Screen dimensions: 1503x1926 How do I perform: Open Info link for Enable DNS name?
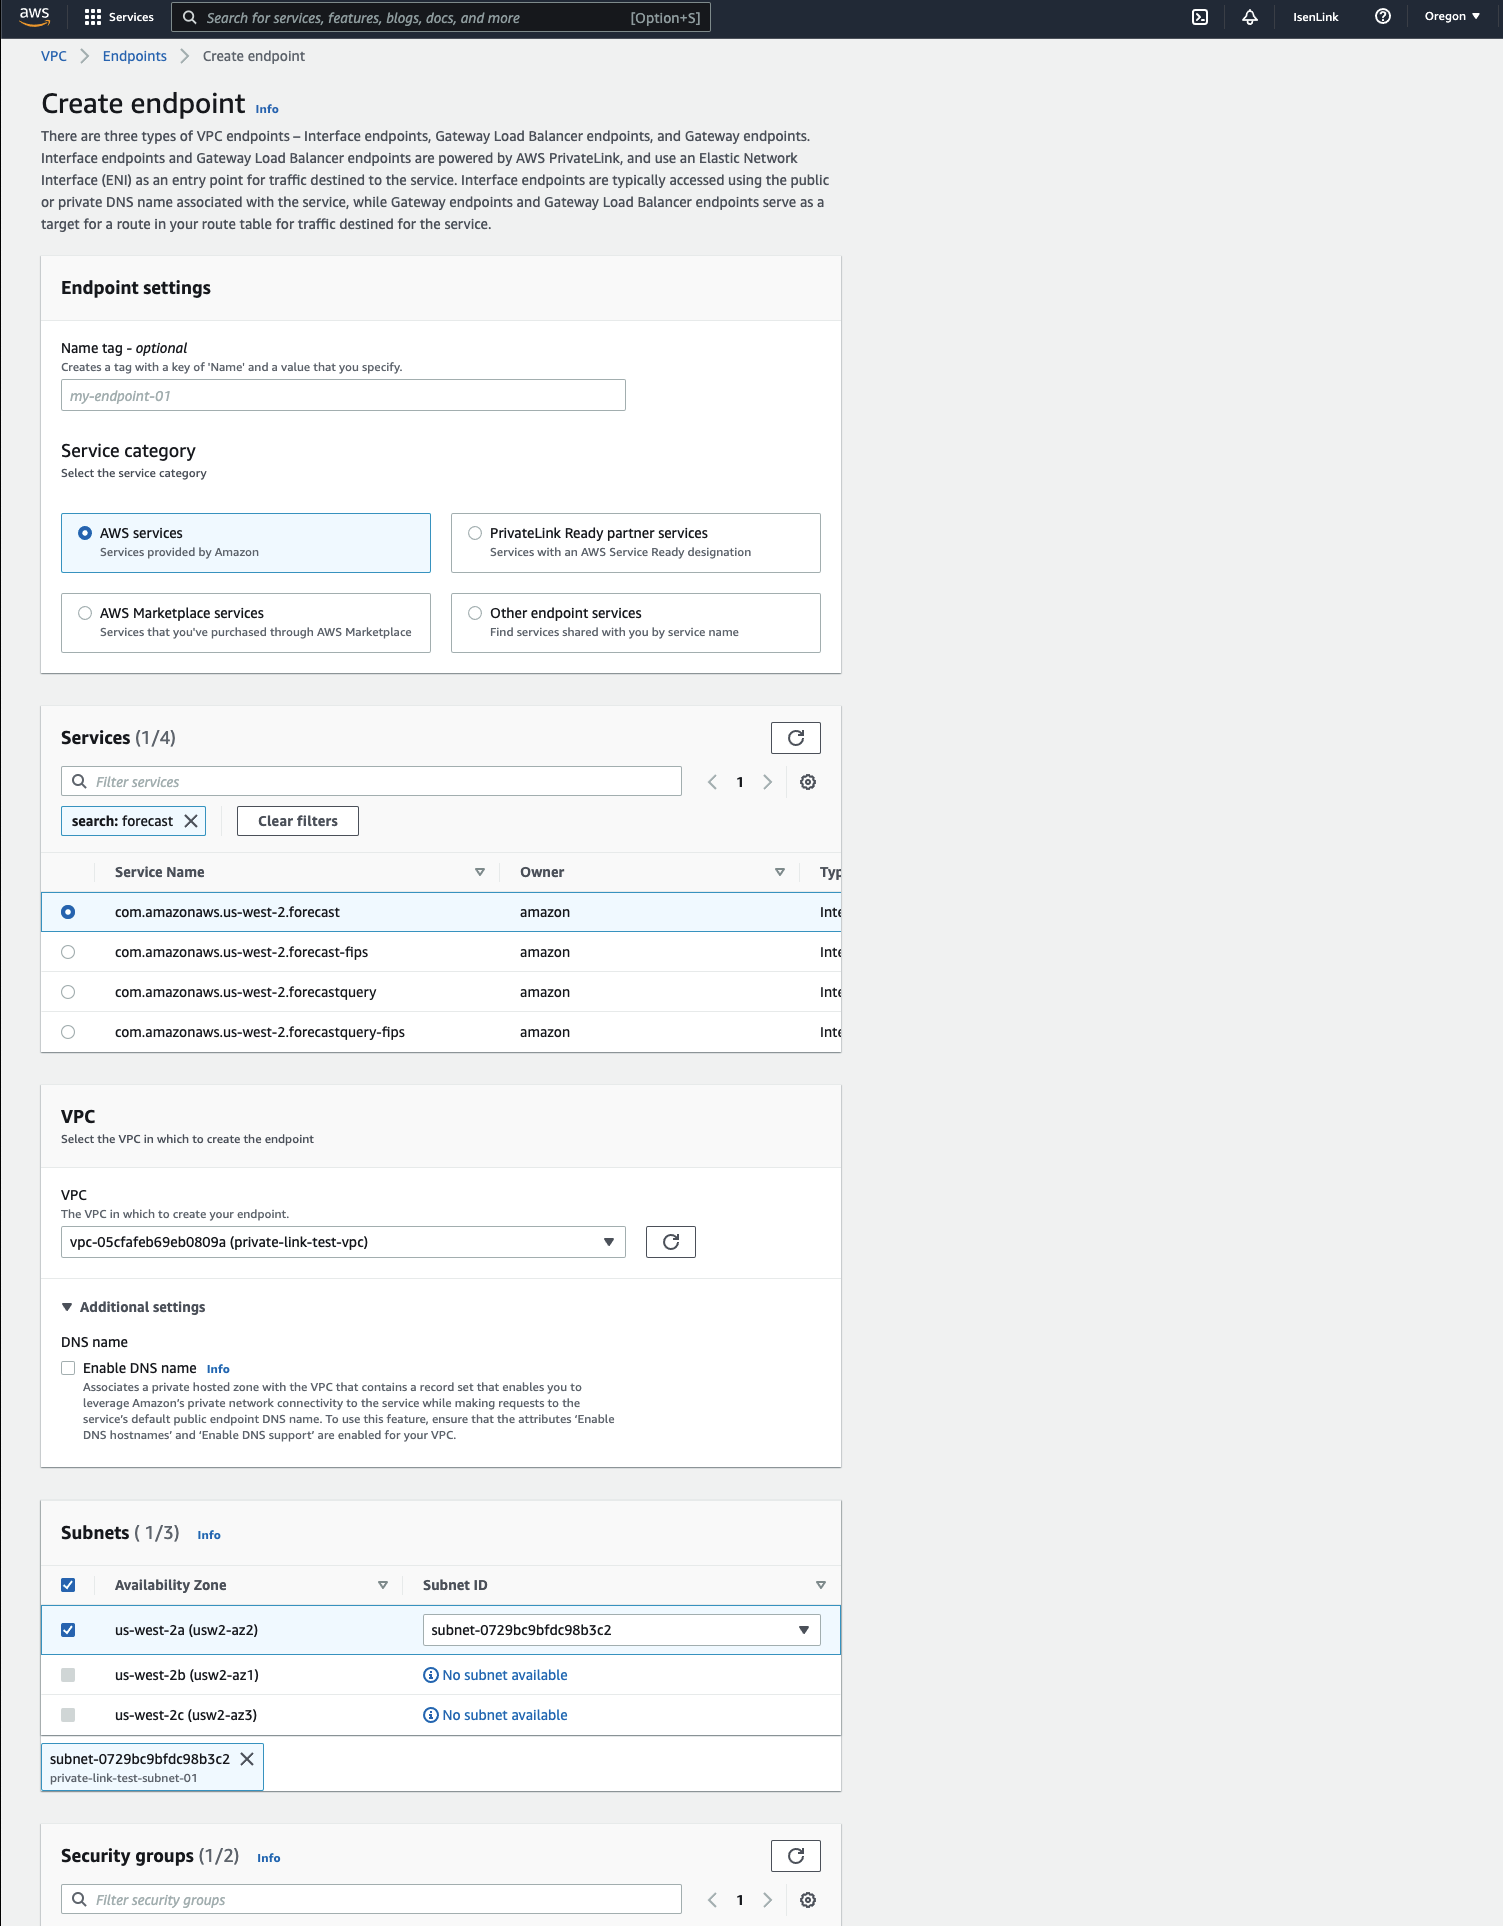click(x=218, y=1369)
